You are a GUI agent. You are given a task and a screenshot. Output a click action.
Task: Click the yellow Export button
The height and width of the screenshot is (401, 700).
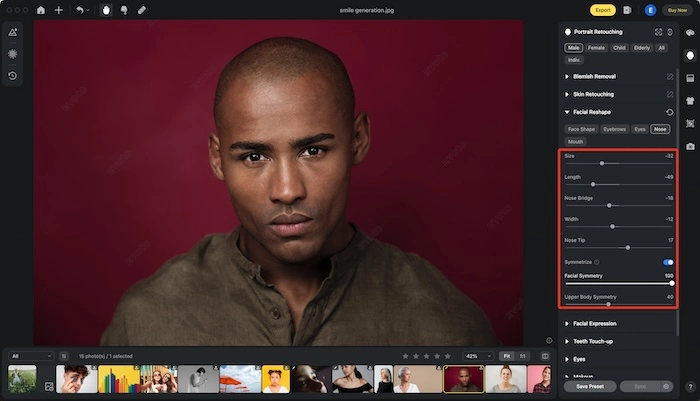pos(602,10)
